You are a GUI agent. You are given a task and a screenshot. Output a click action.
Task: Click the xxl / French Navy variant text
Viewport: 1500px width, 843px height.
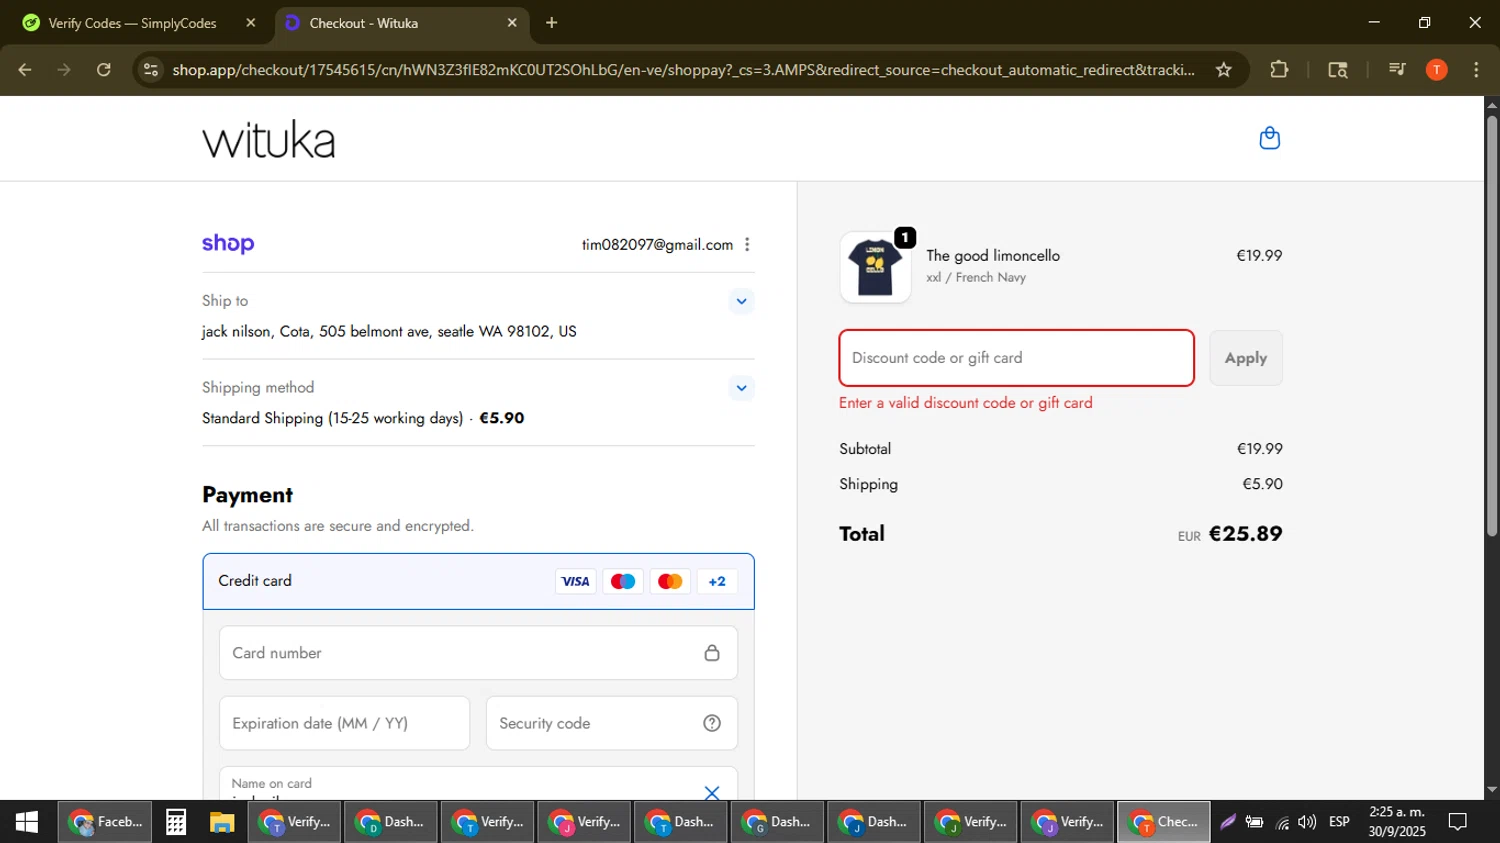976,278
